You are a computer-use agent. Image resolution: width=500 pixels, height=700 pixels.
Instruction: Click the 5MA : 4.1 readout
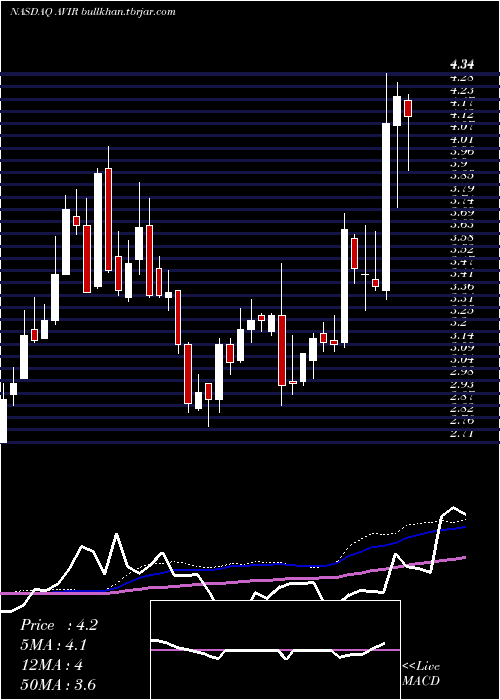click(53, 645)
